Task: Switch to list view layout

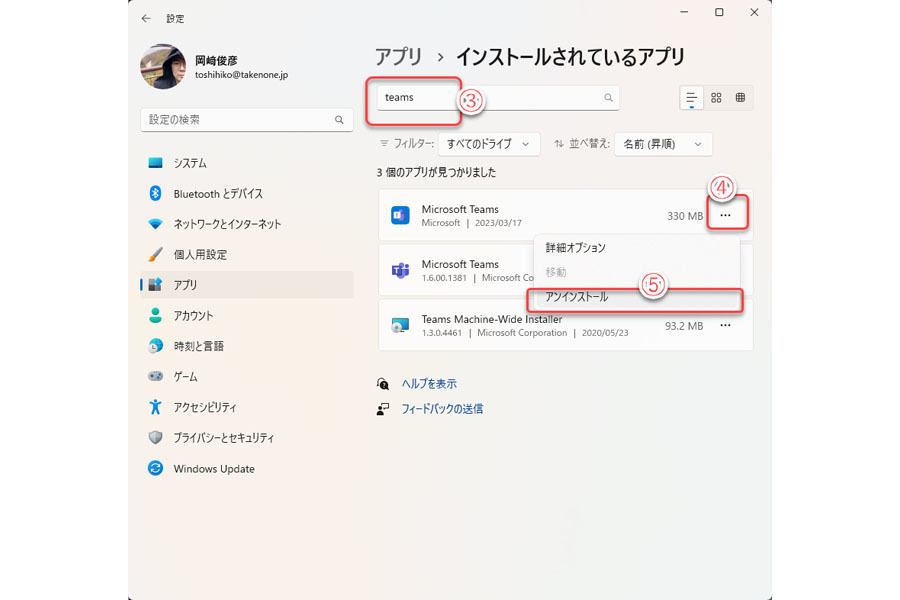Action: pyautogui.click(x=692, y=98)
